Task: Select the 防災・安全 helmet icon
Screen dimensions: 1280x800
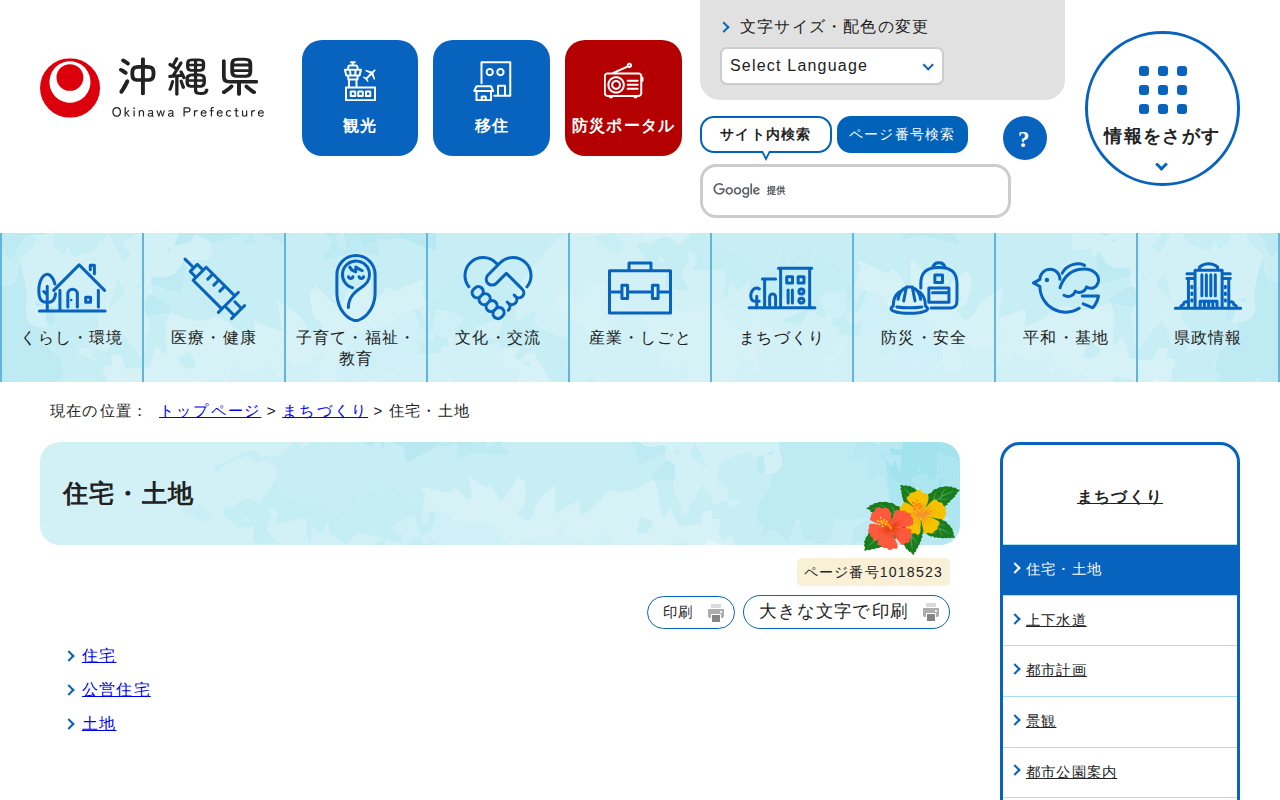Action: click(x=924, y=288)
